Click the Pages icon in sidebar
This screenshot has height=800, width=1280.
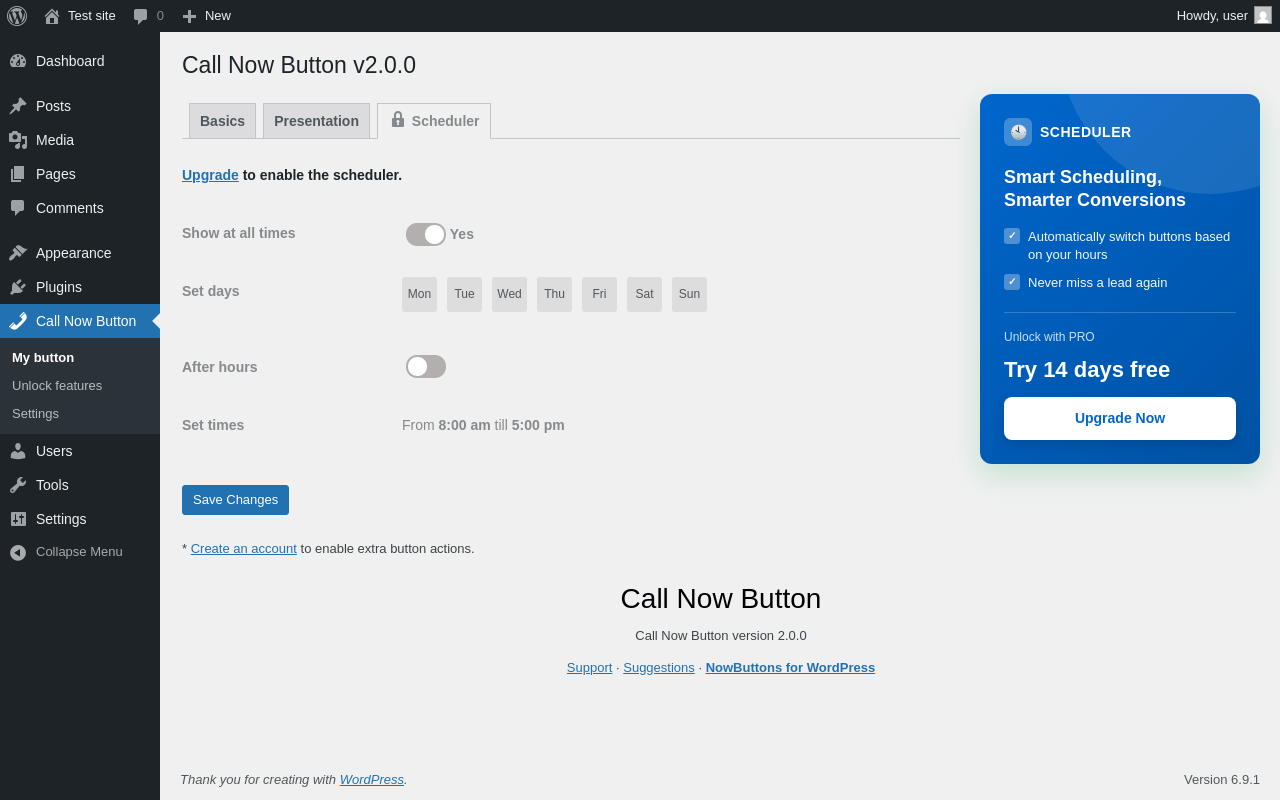18,174
